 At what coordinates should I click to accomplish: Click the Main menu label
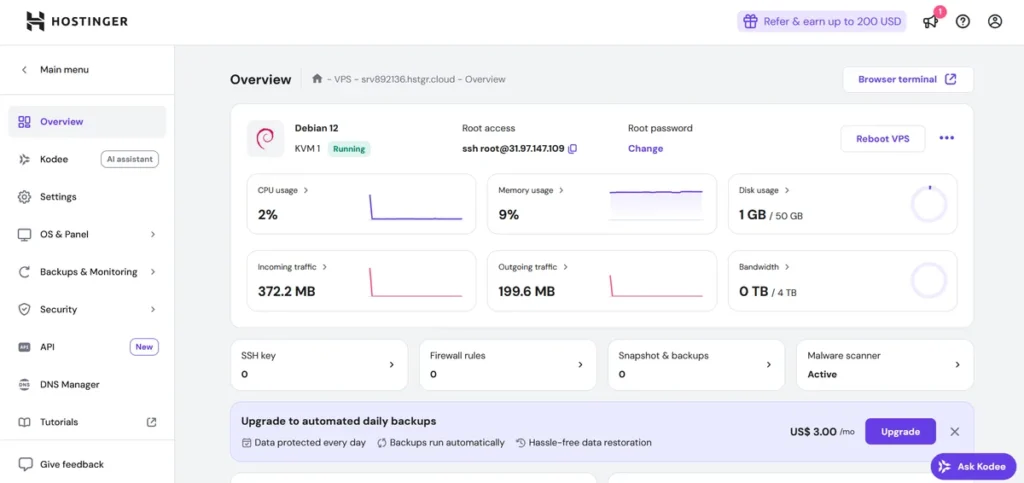click(65, 69)
